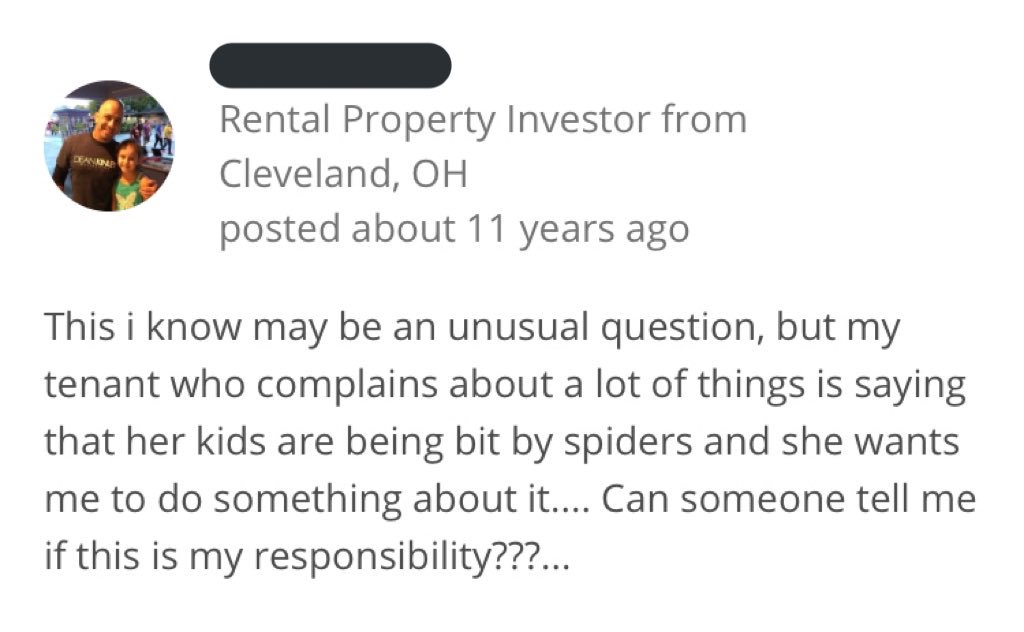Click the "Cleveland, OH" location text
Viewport: 1024px width, 632px height.
pyautogui.click(x=343, y=174)
